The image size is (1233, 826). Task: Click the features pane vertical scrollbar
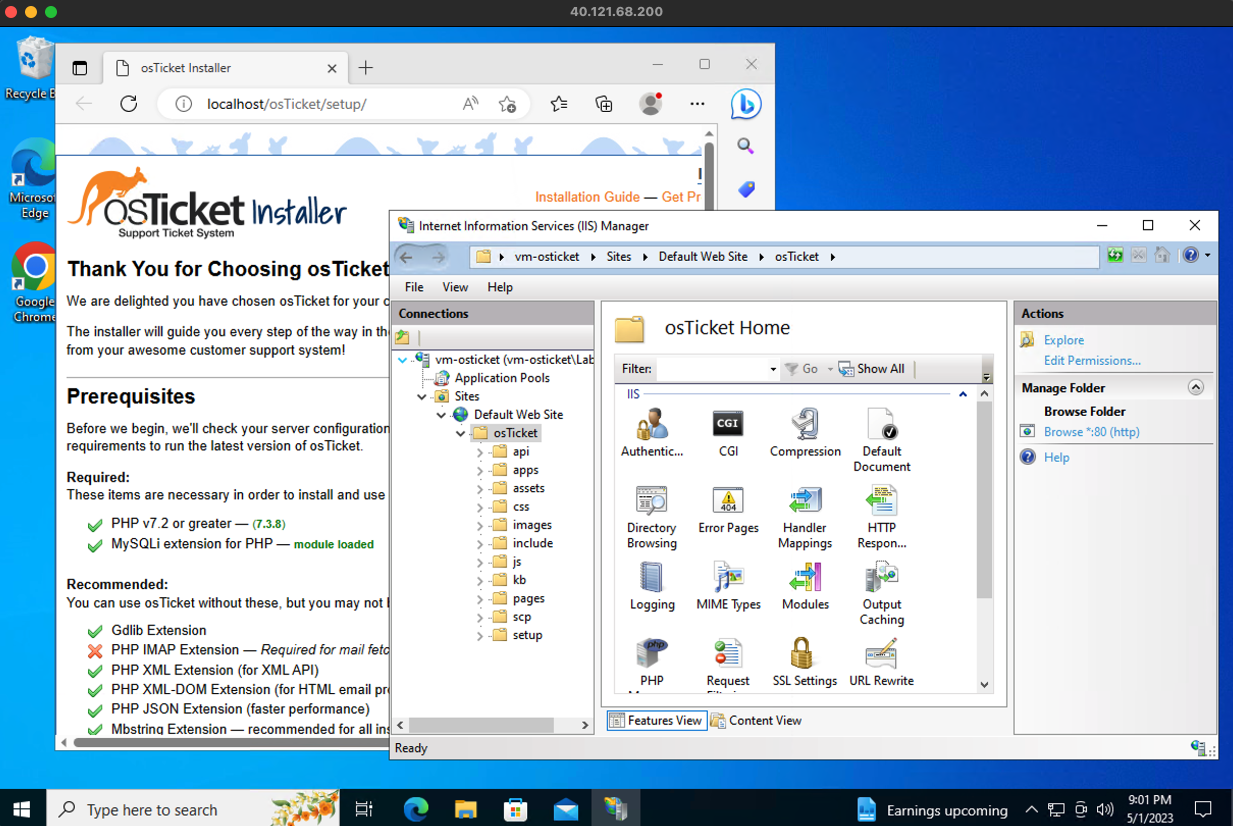pos(984,500)
